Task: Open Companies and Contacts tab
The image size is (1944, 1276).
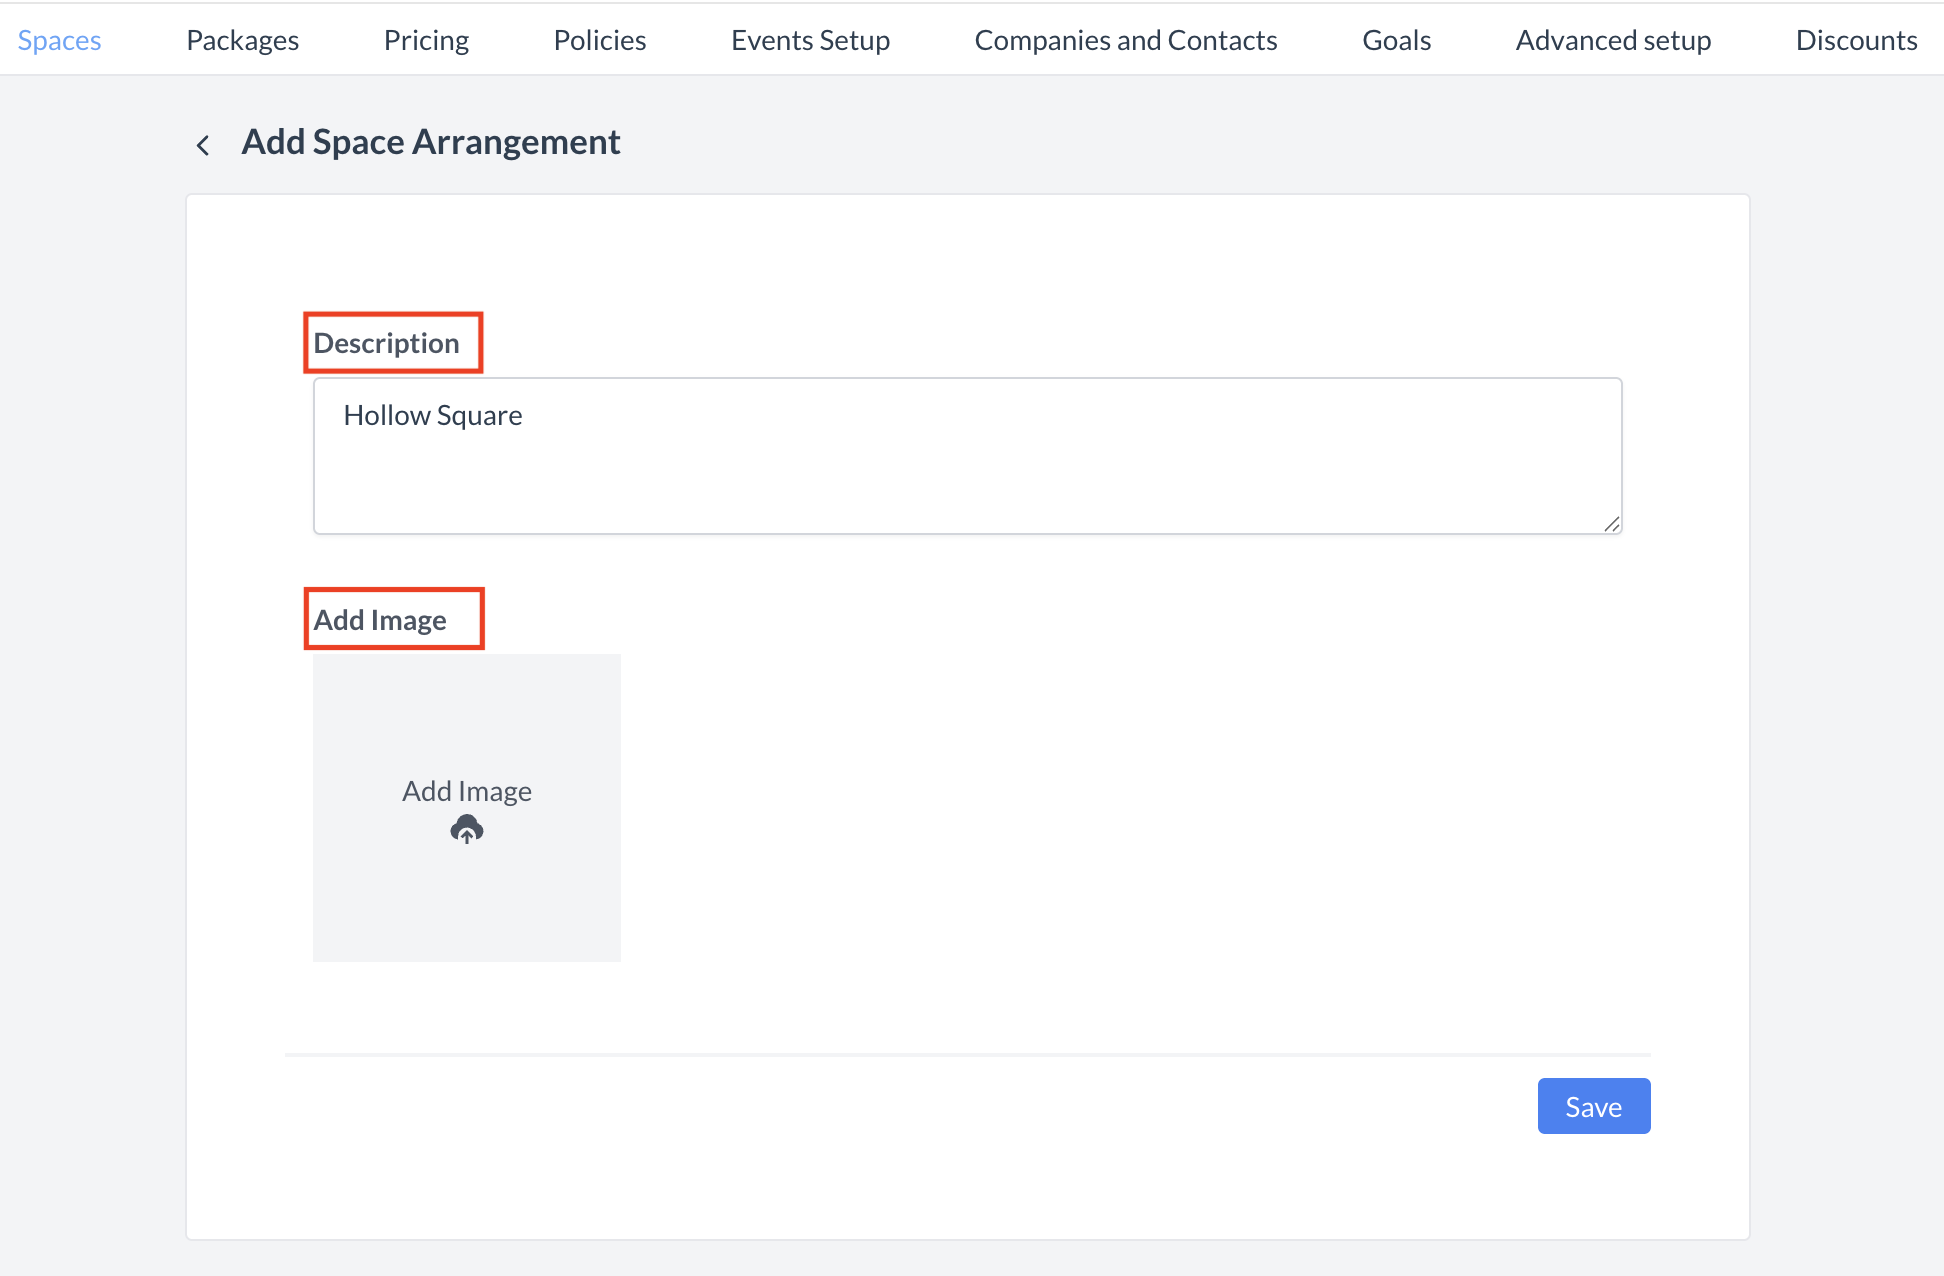Action: click(x=1125, y=40)
